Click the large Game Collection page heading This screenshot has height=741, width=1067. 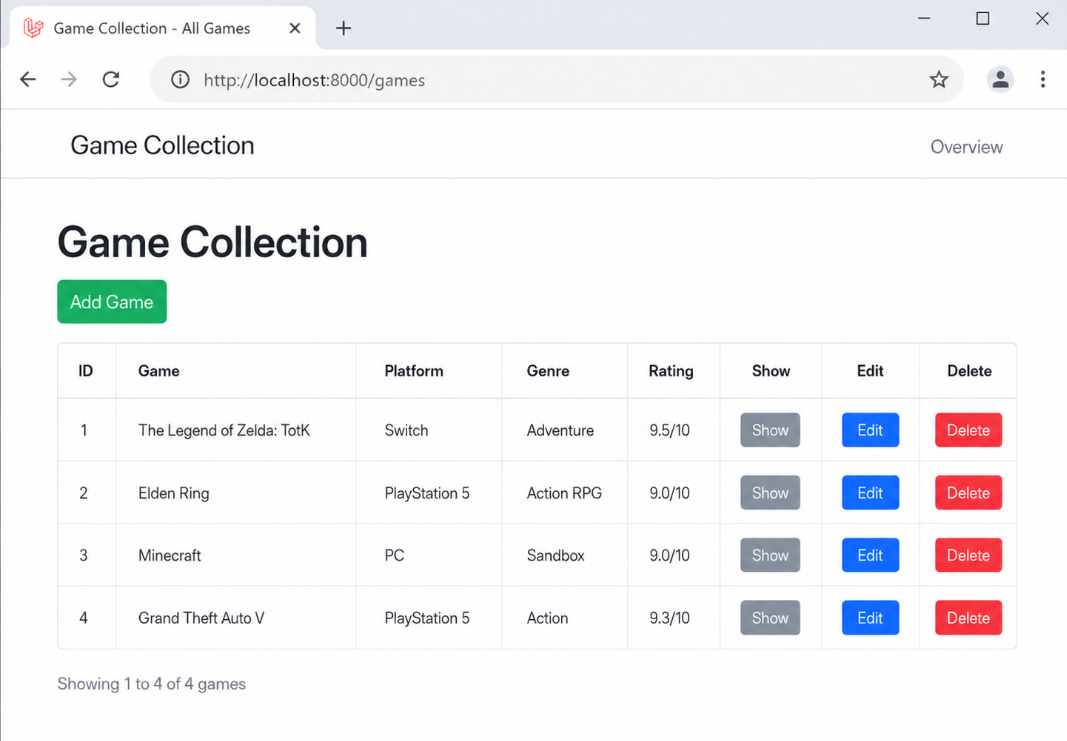(x=212, y=242)
